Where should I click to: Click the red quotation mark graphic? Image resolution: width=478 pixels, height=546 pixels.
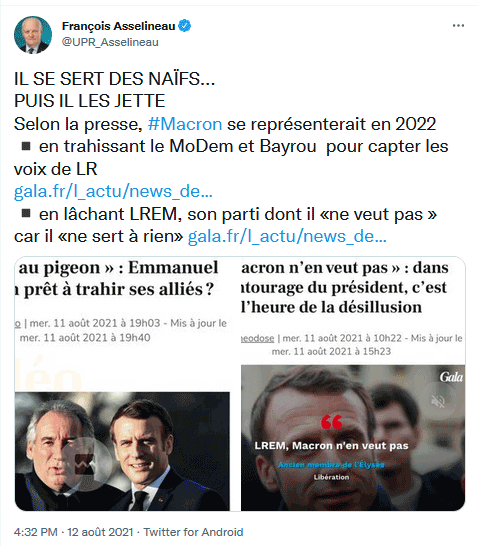tap(331, 422)
